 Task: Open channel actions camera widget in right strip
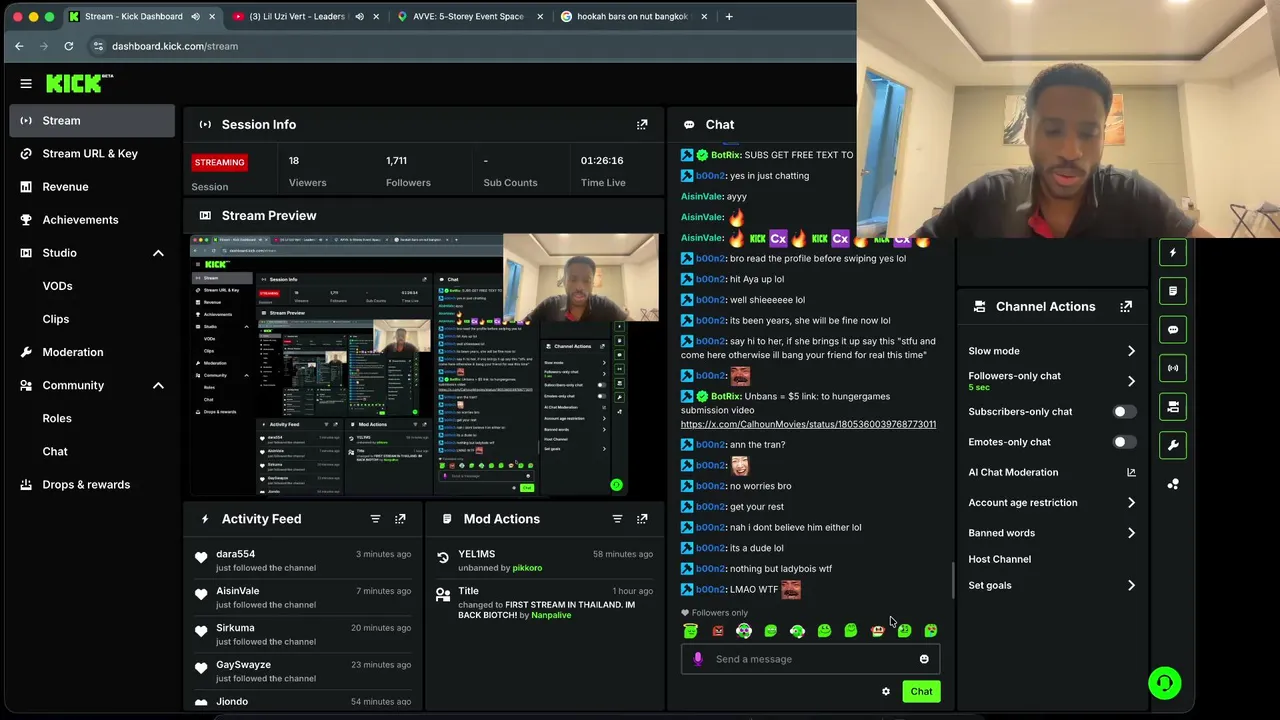[x=1173, y=407]
